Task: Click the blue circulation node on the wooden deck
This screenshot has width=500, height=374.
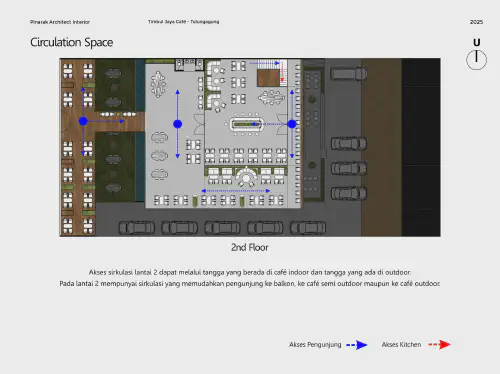Action: tap(83, 121)
